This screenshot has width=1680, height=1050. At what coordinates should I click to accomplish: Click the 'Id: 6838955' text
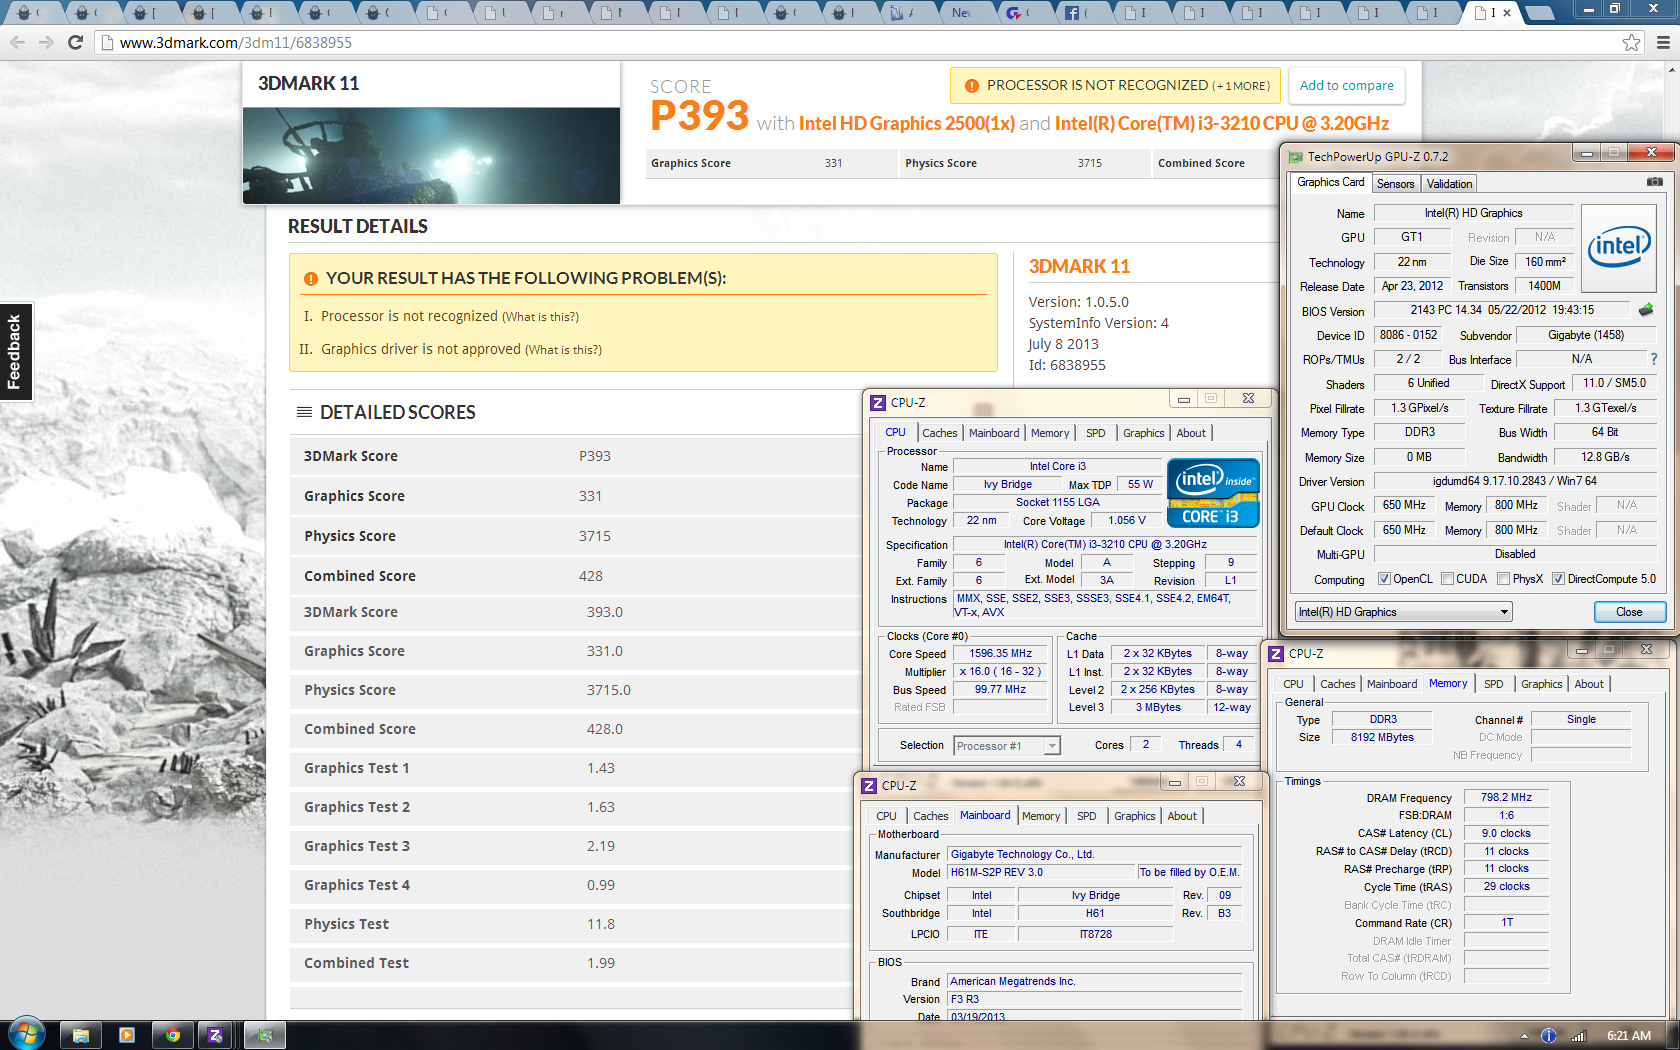click(x=1067, y=365)
